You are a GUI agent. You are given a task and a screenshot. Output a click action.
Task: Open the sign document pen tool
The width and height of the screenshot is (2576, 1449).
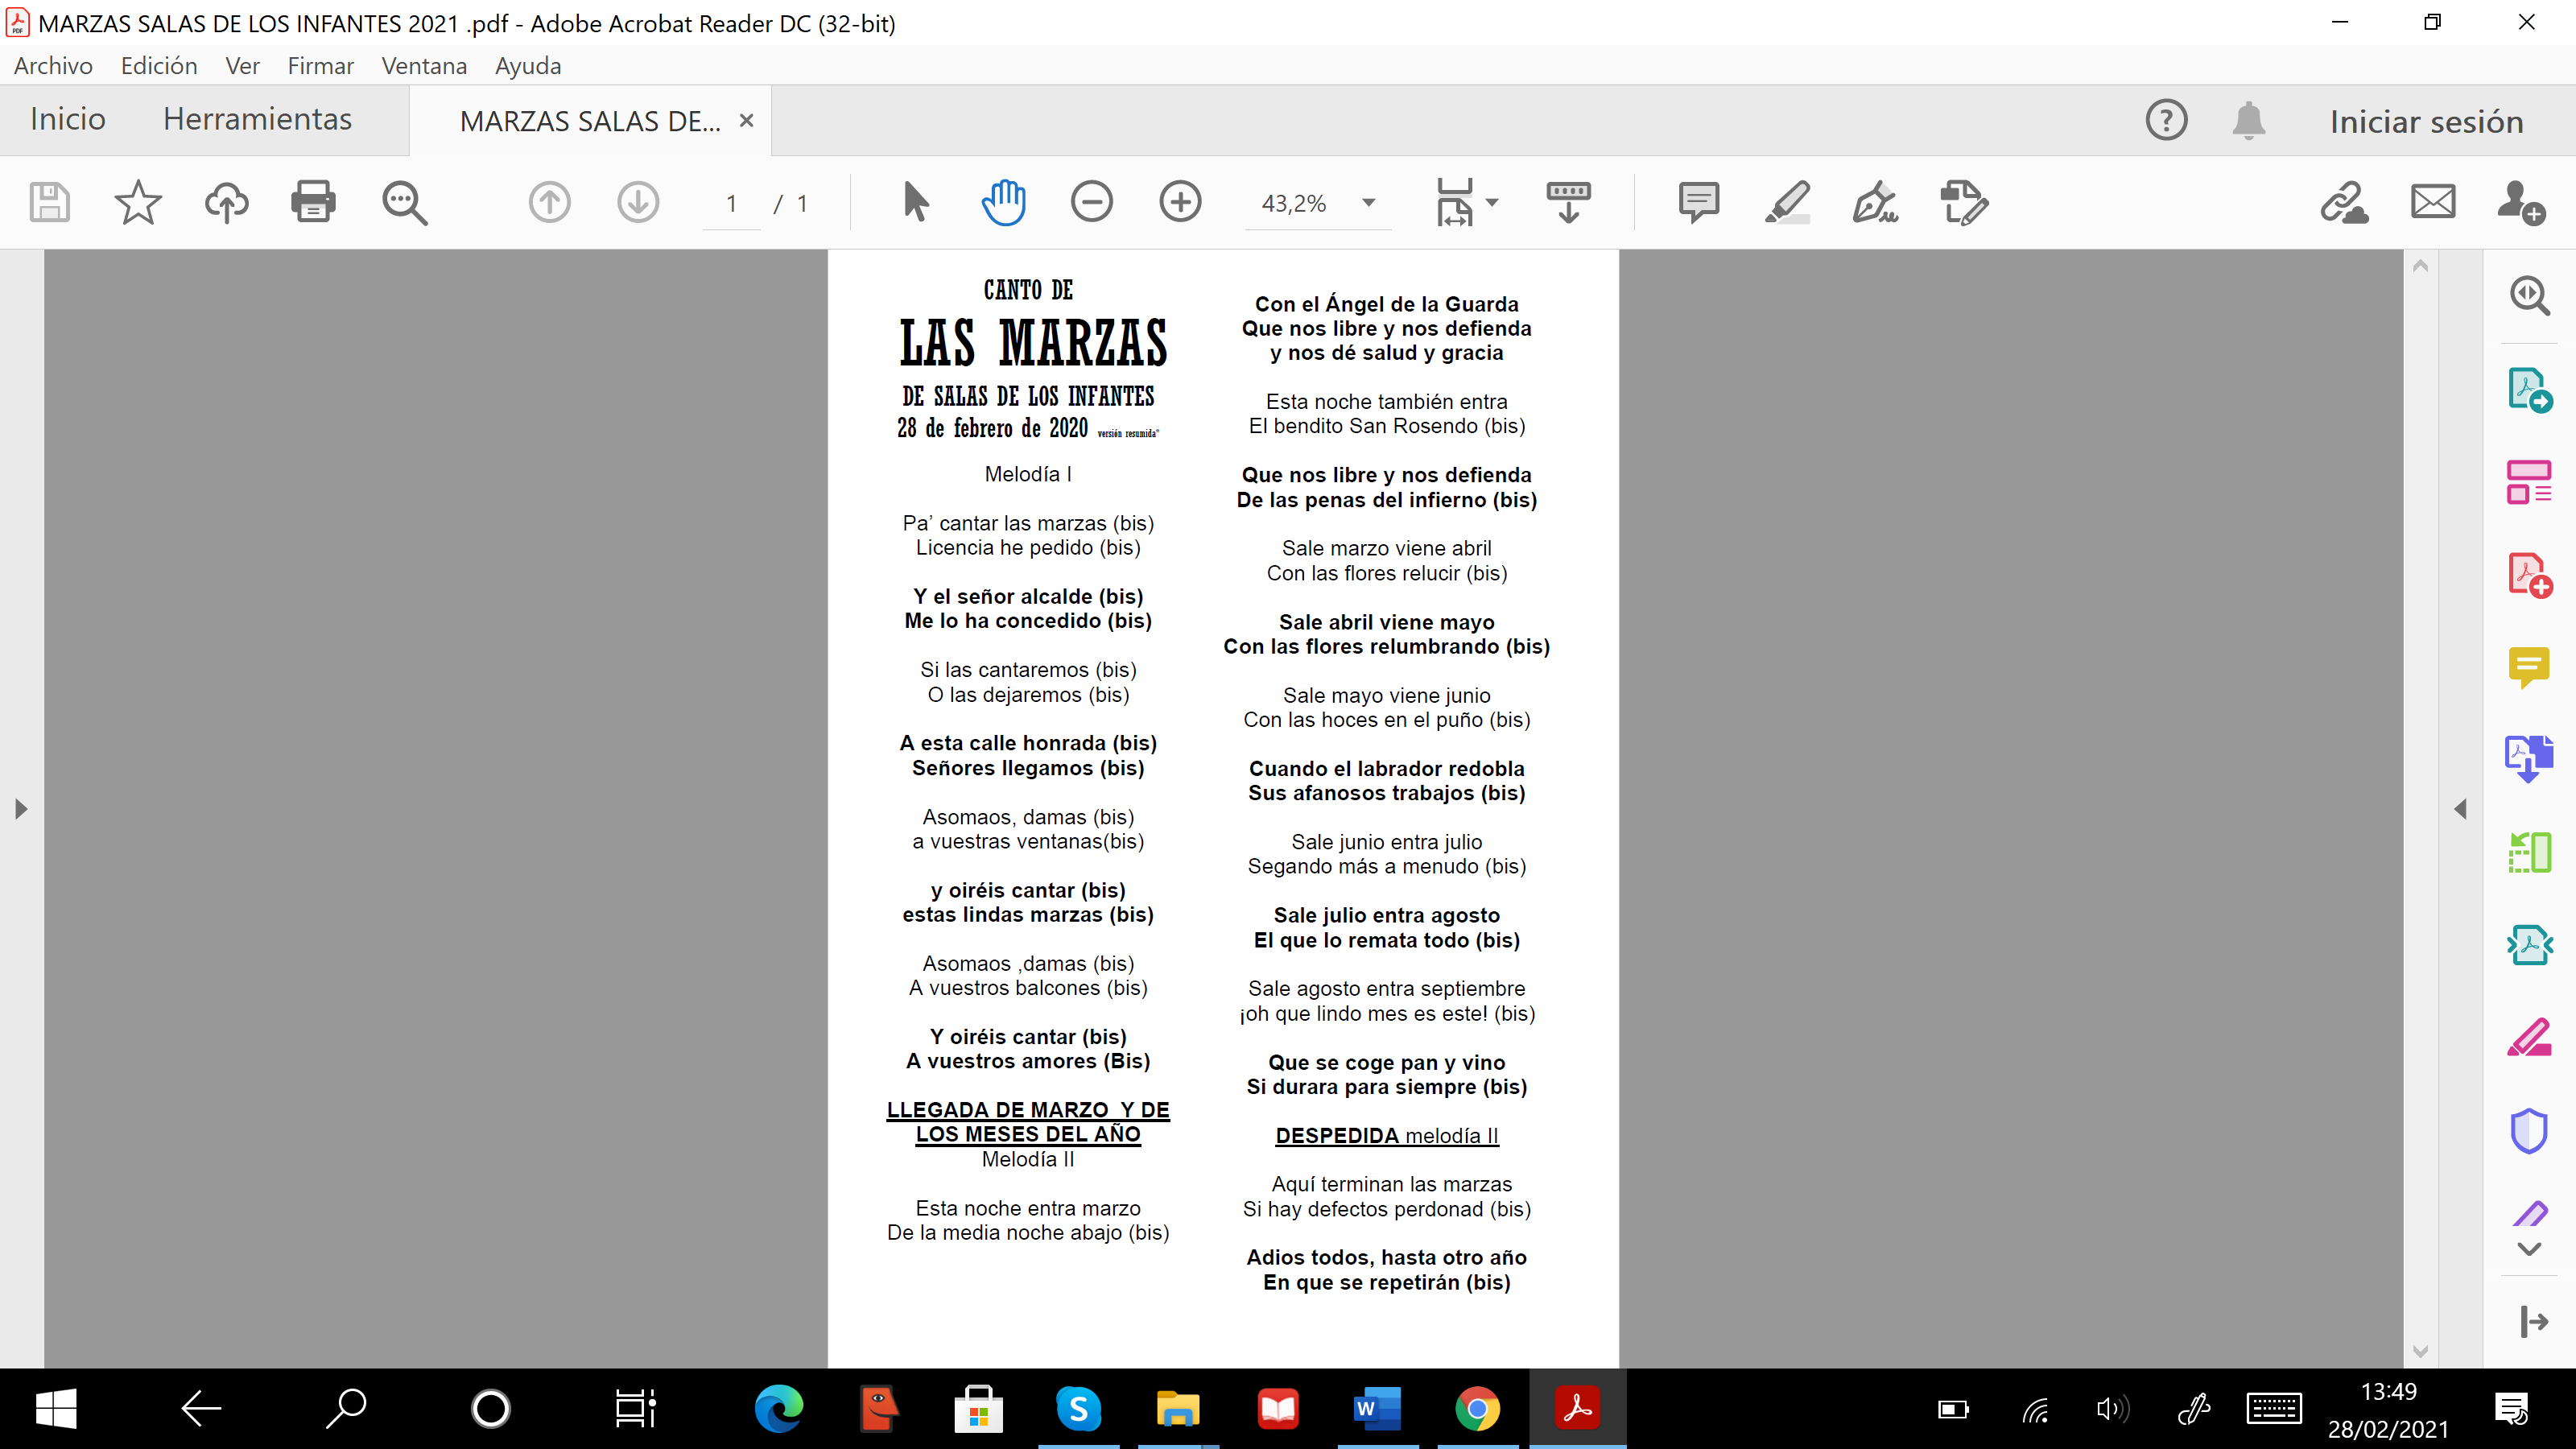point(1875,203)
